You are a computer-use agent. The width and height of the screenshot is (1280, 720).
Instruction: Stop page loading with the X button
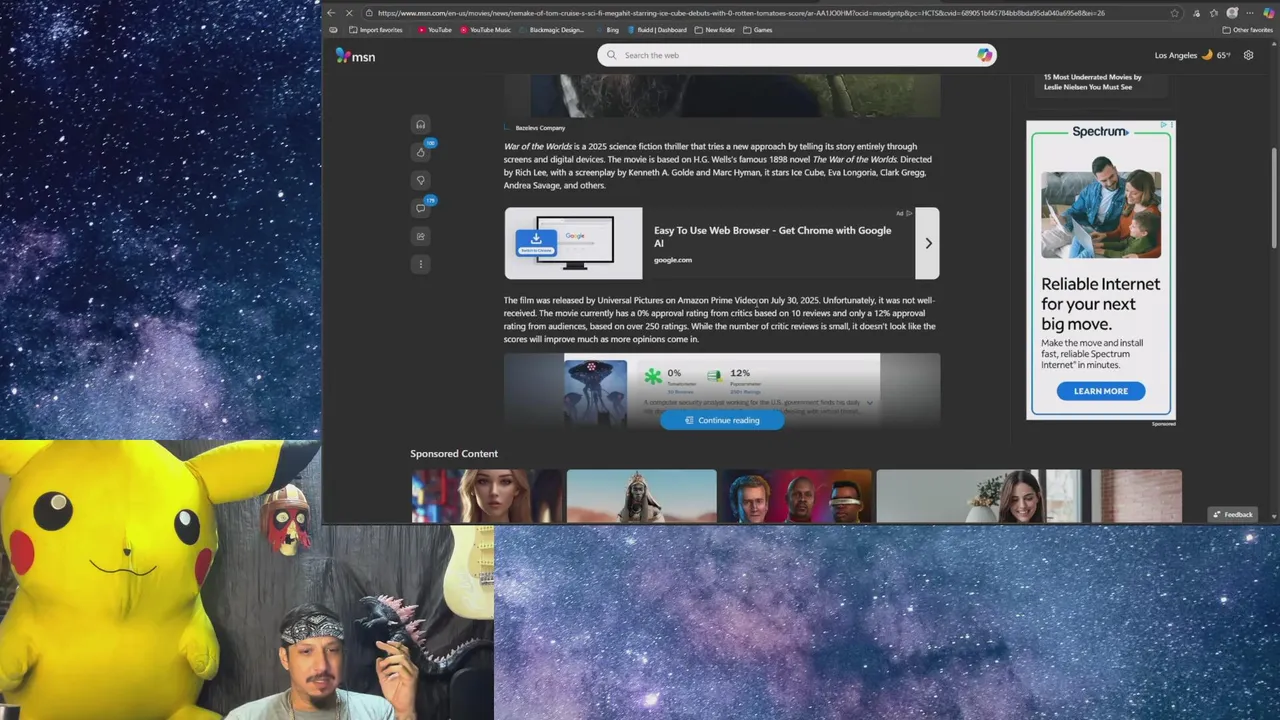point(349,13)
